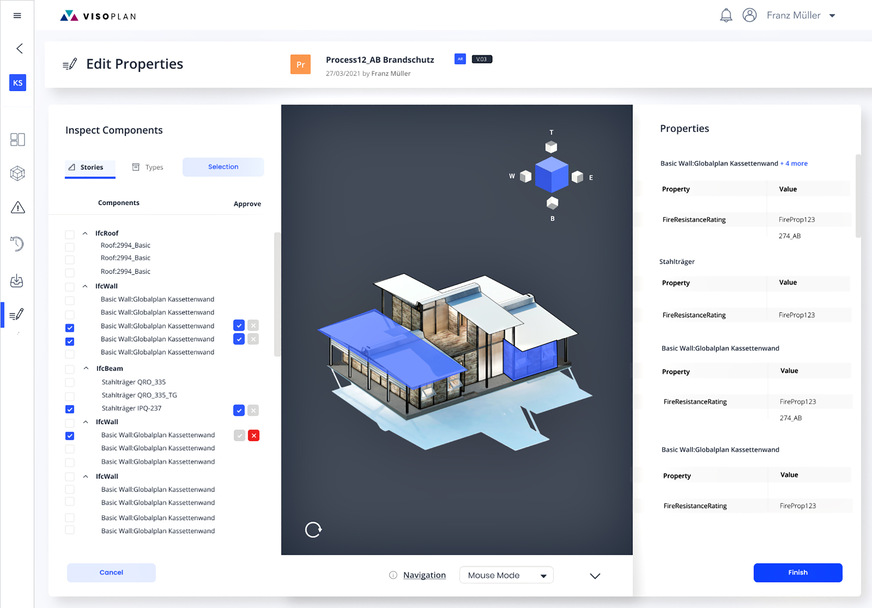
Task: Open the history clock sidebar icon
Action: 17,244
